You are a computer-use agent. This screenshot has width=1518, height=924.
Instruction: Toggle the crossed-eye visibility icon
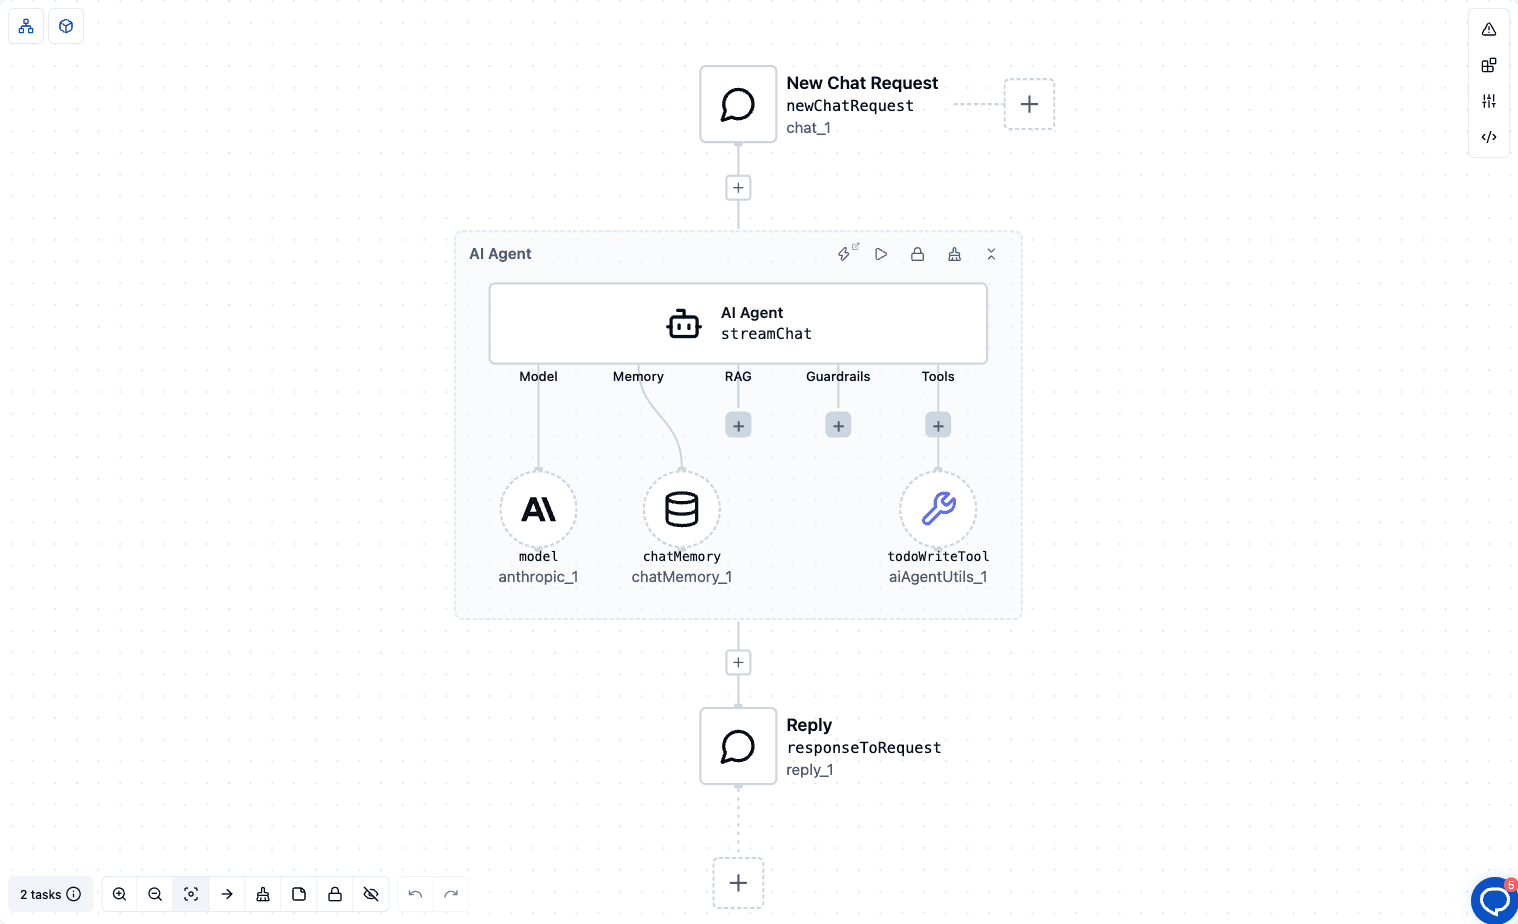point(371,894)
